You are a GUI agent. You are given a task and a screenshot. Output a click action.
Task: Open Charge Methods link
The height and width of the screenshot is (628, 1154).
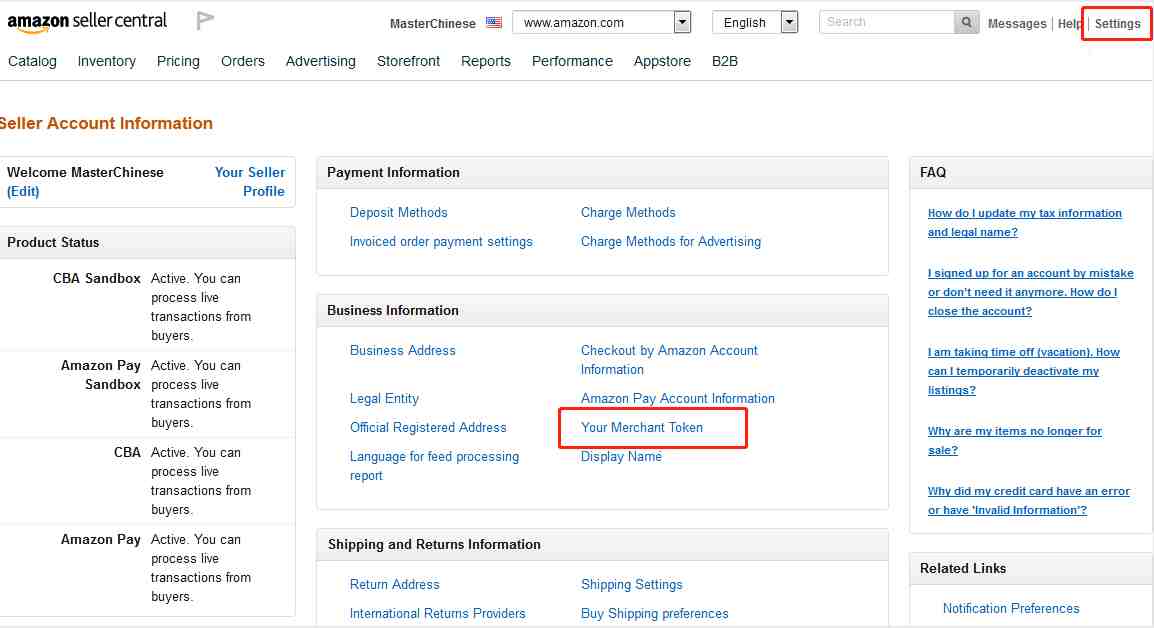tap(628, 212)
